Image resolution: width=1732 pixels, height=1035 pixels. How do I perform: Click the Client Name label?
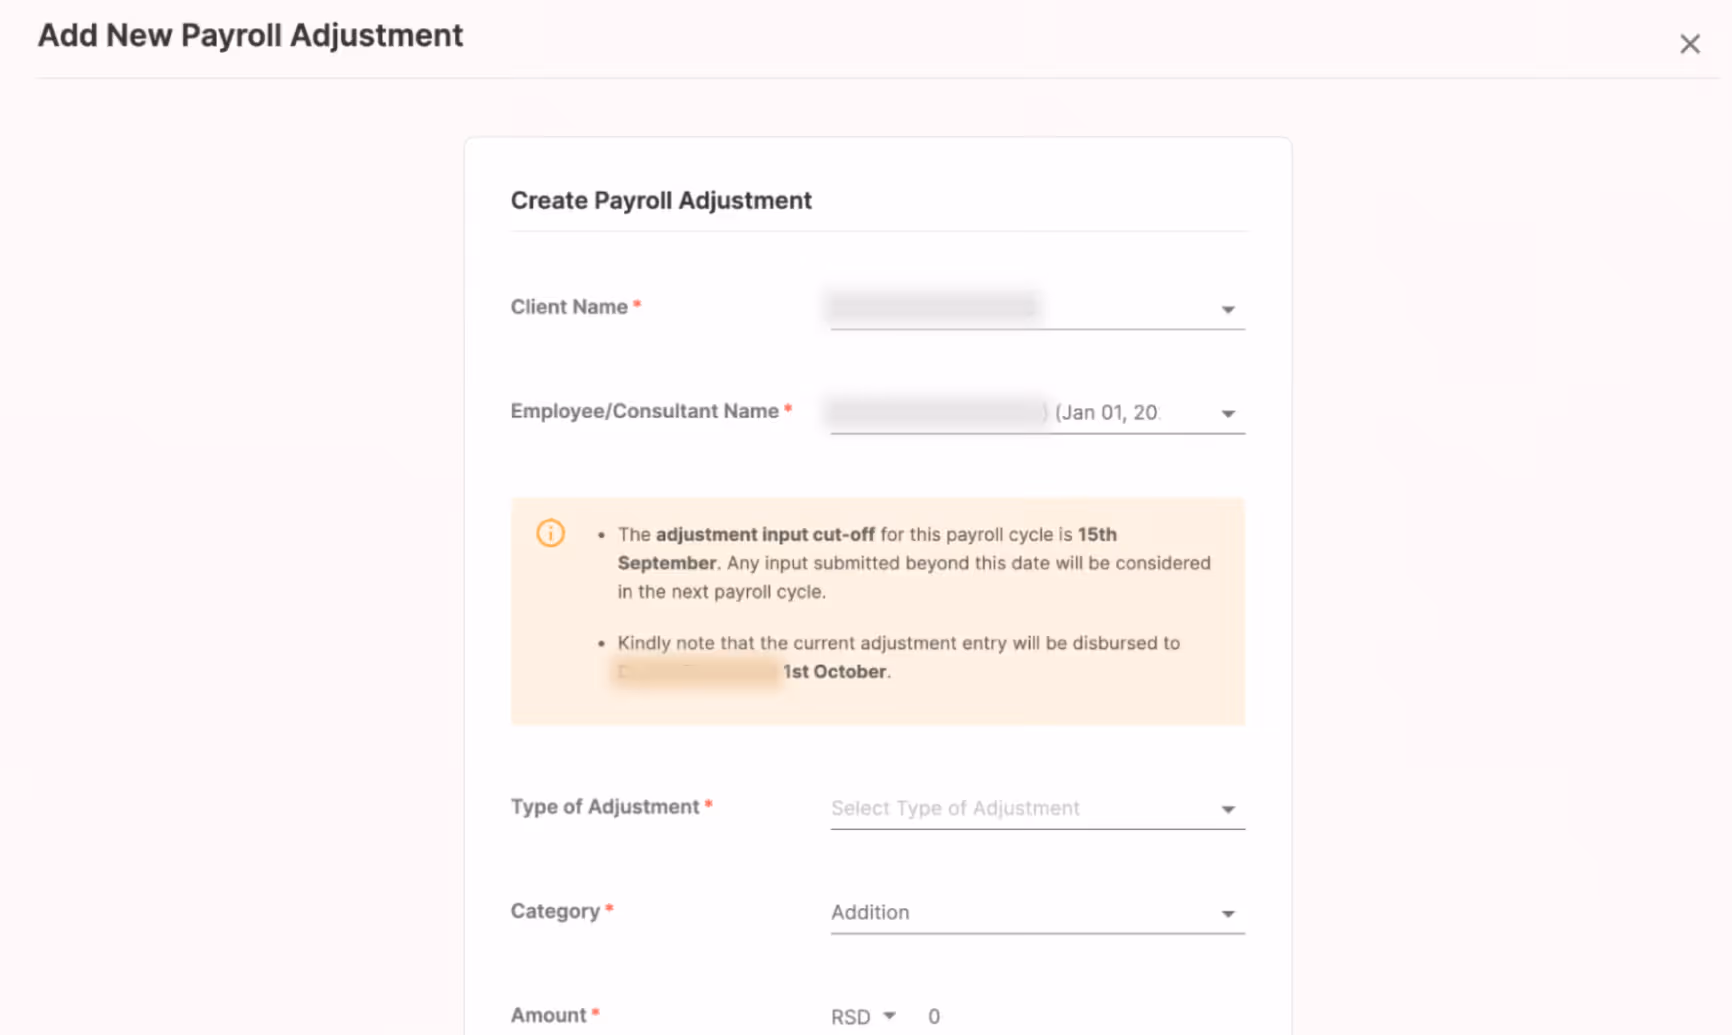[x=569, y=307]
